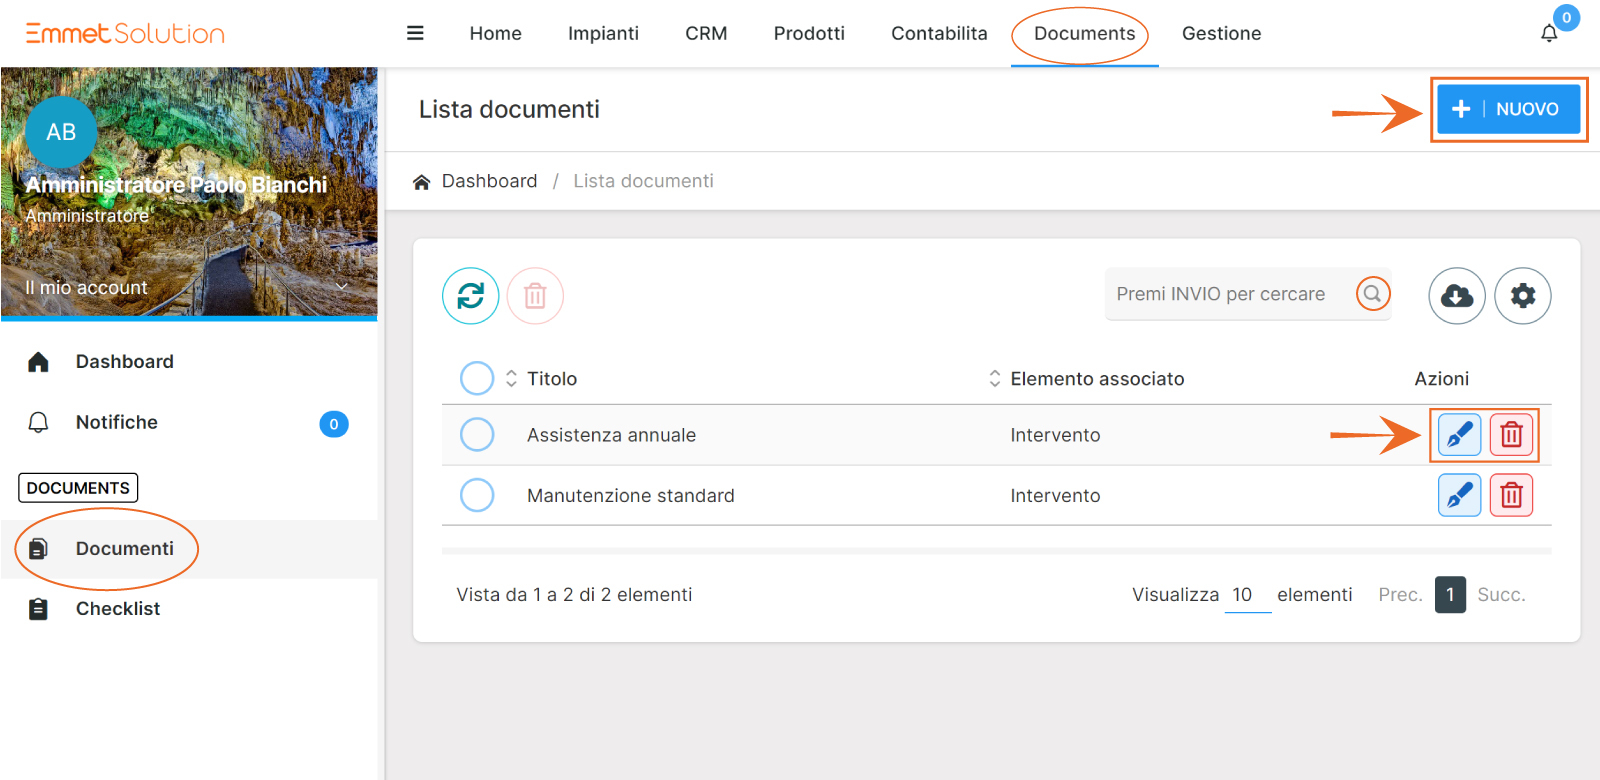Go to Dashboard breadcrumb link

(x=489, y=181)
